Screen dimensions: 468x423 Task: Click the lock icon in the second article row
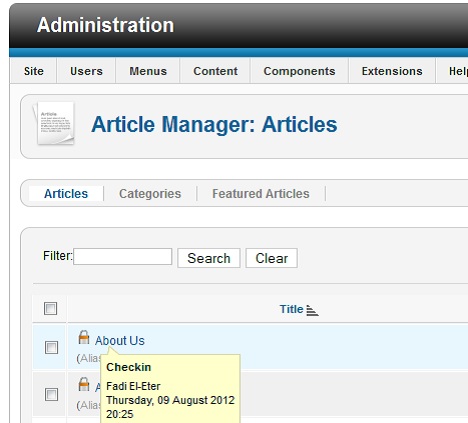[x=84, y=384]
